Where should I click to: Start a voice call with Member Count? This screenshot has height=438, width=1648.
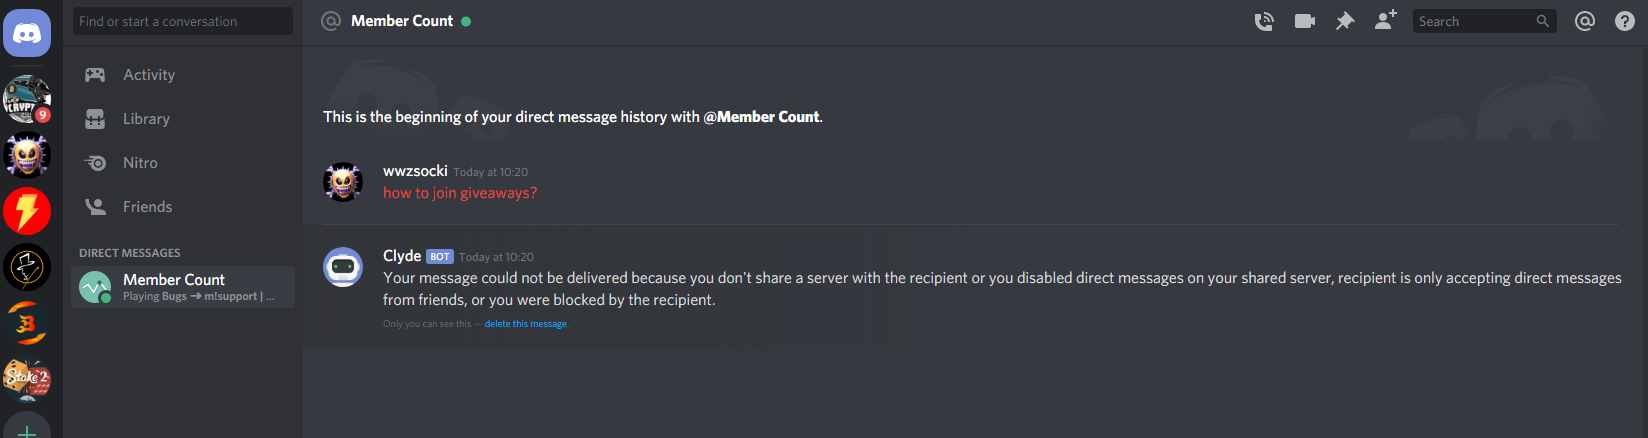1264,21
